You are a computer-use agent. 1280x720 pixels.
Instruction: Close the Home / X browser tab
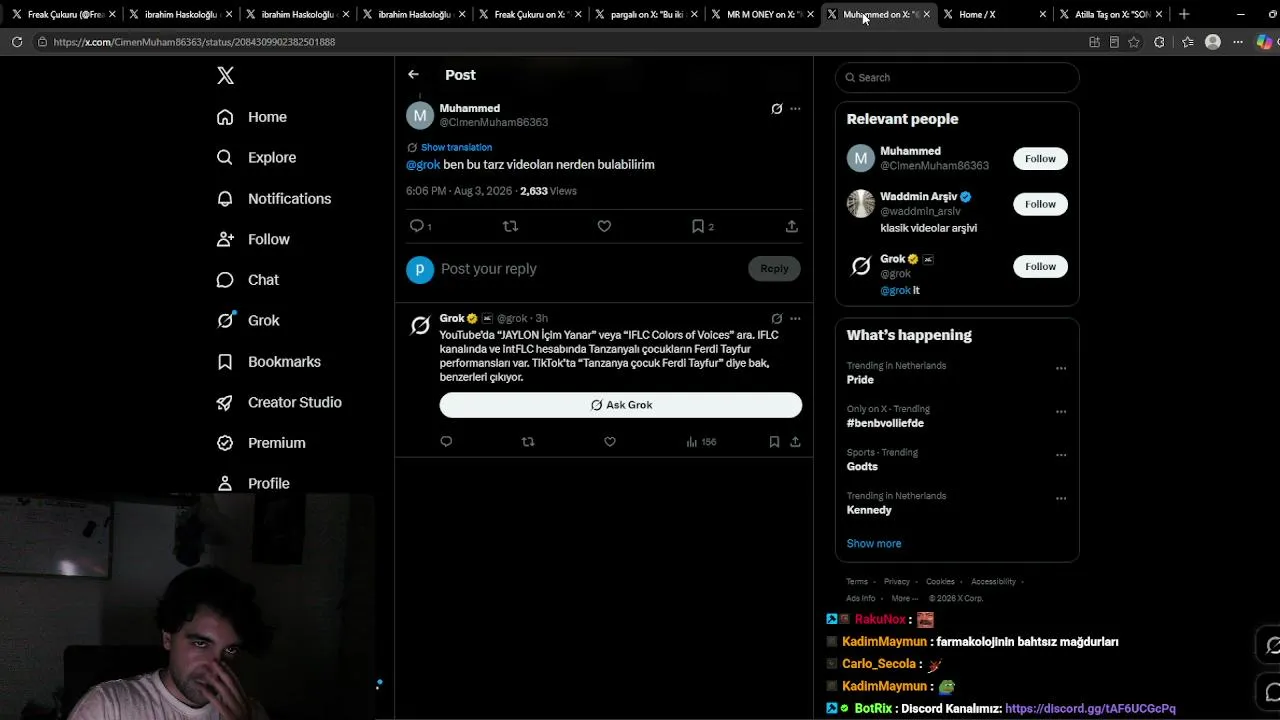click(1043, 15)
